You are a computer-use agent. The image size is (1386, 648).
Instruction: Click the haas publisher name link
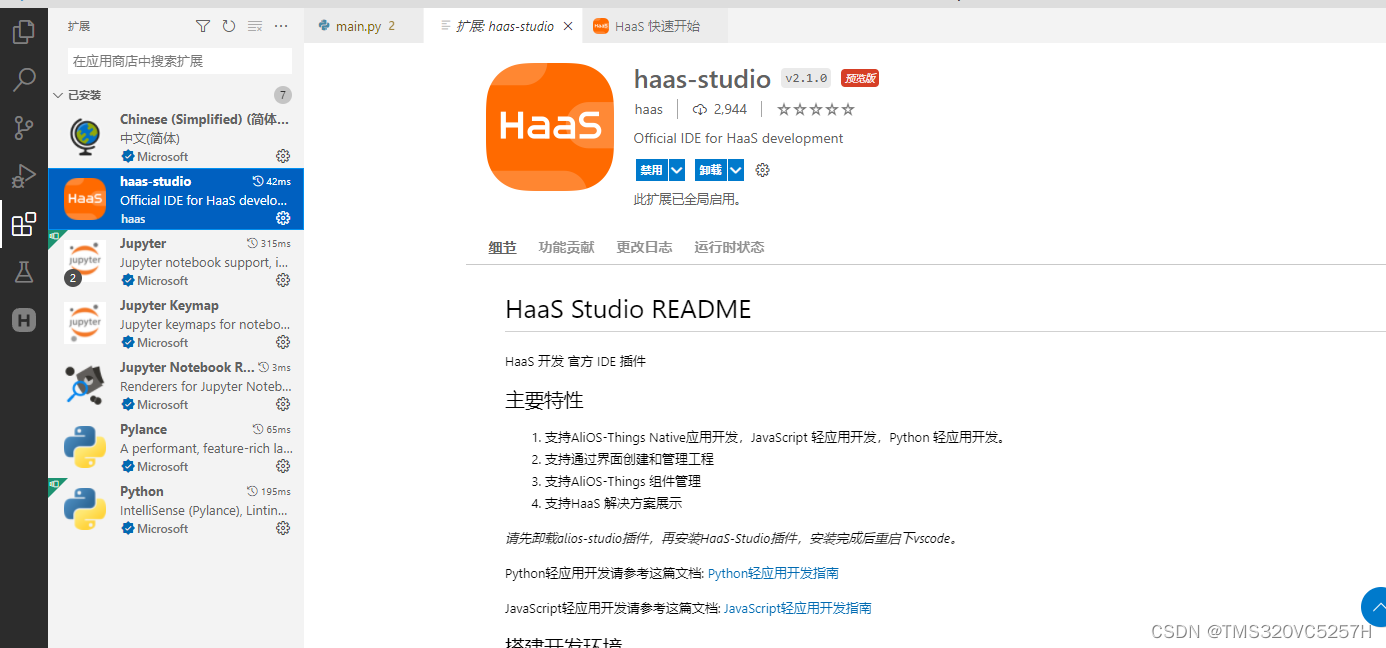point(648,109)
